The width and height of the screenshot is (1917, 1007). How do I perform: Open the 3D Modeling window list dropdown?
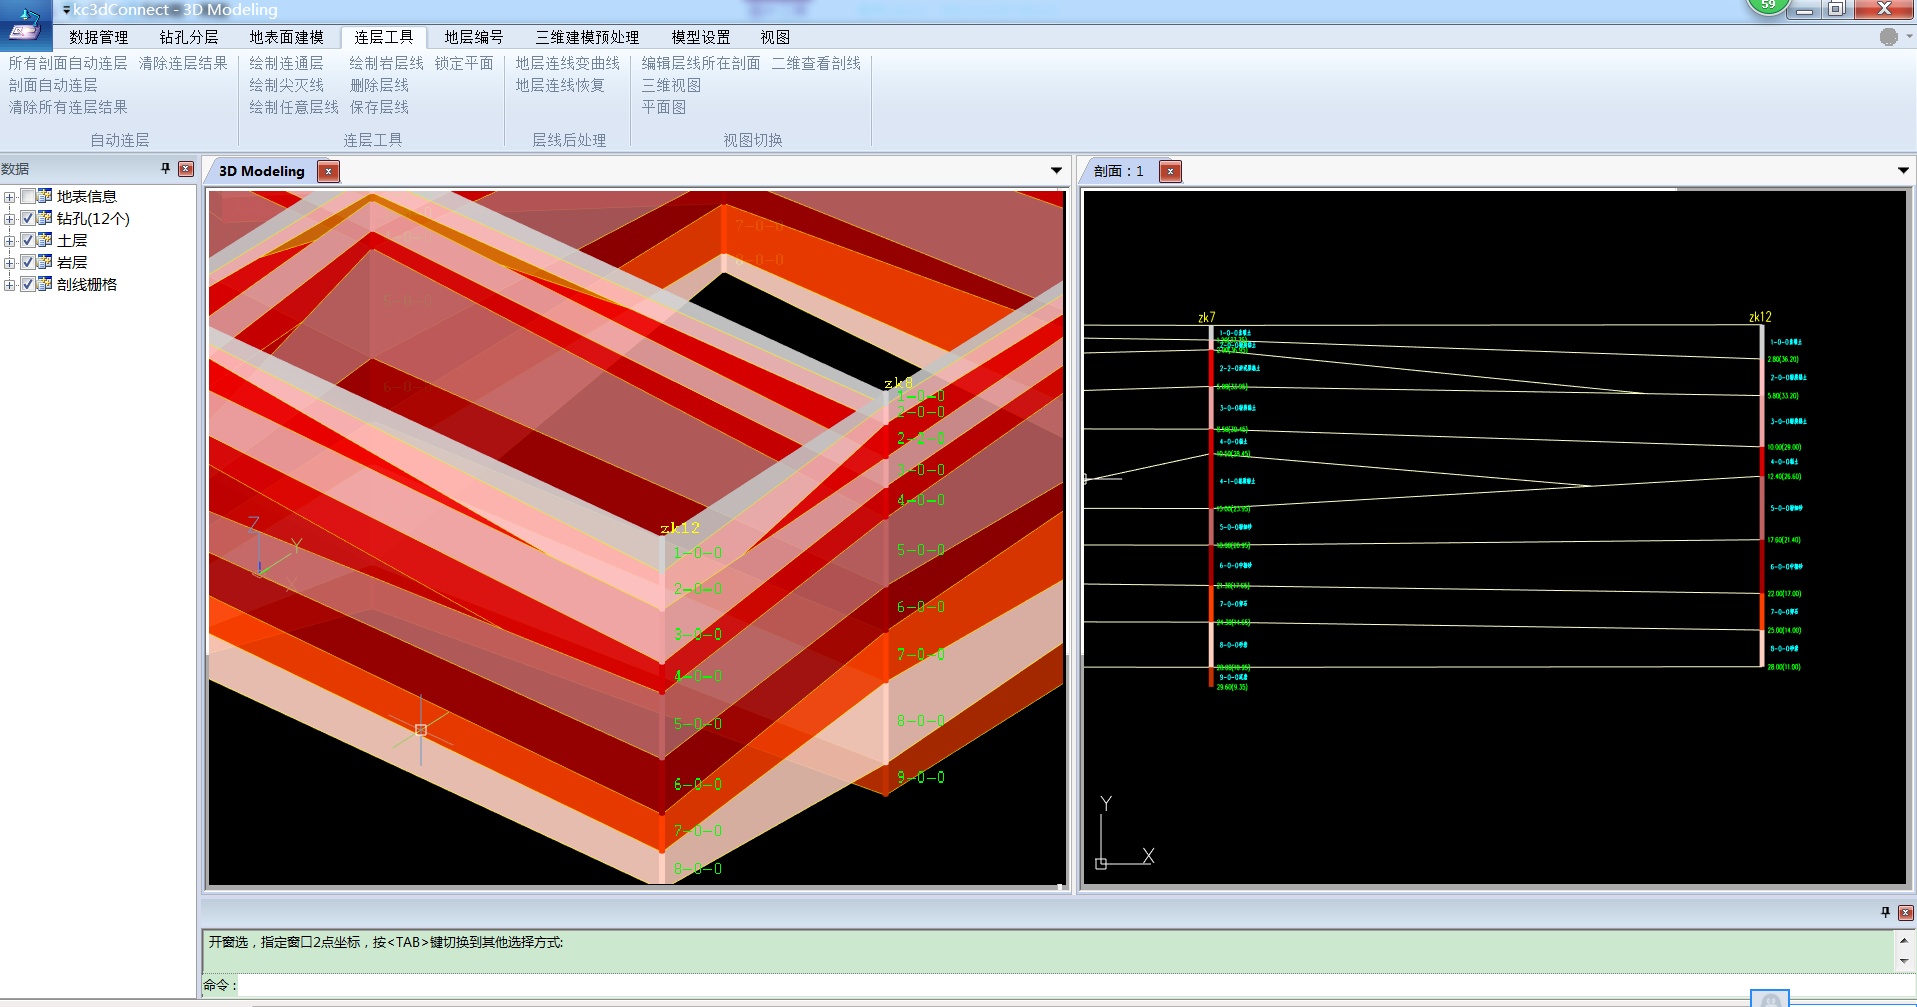coord(1056,170)
